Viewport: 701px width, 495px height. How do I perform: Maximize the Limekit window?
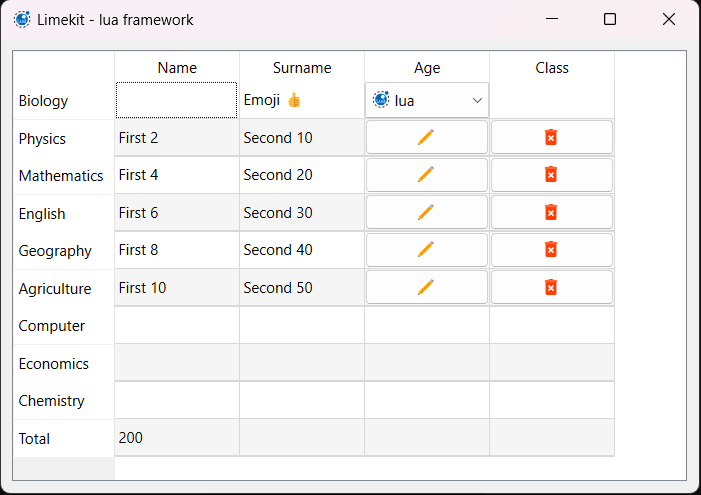[x=610, y=19]
